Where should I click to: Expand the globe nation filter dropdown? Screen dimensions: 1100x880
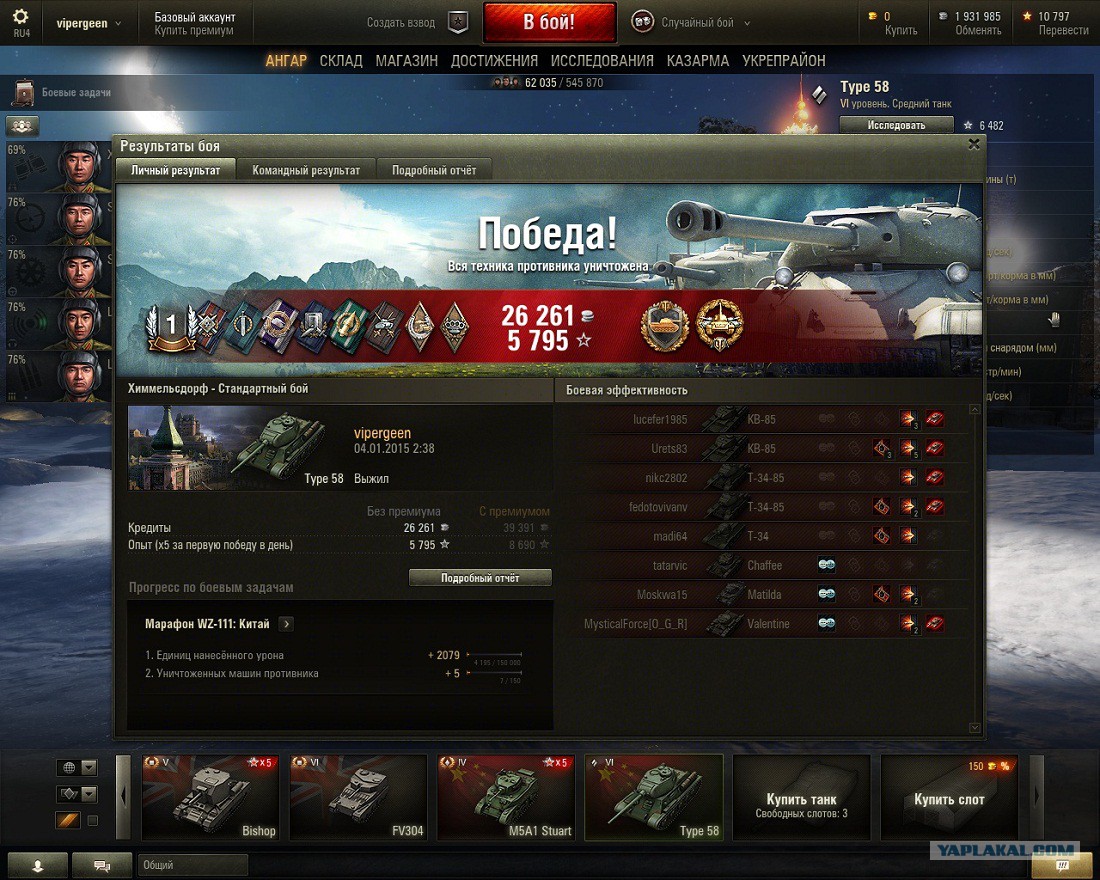pos(89,767)
